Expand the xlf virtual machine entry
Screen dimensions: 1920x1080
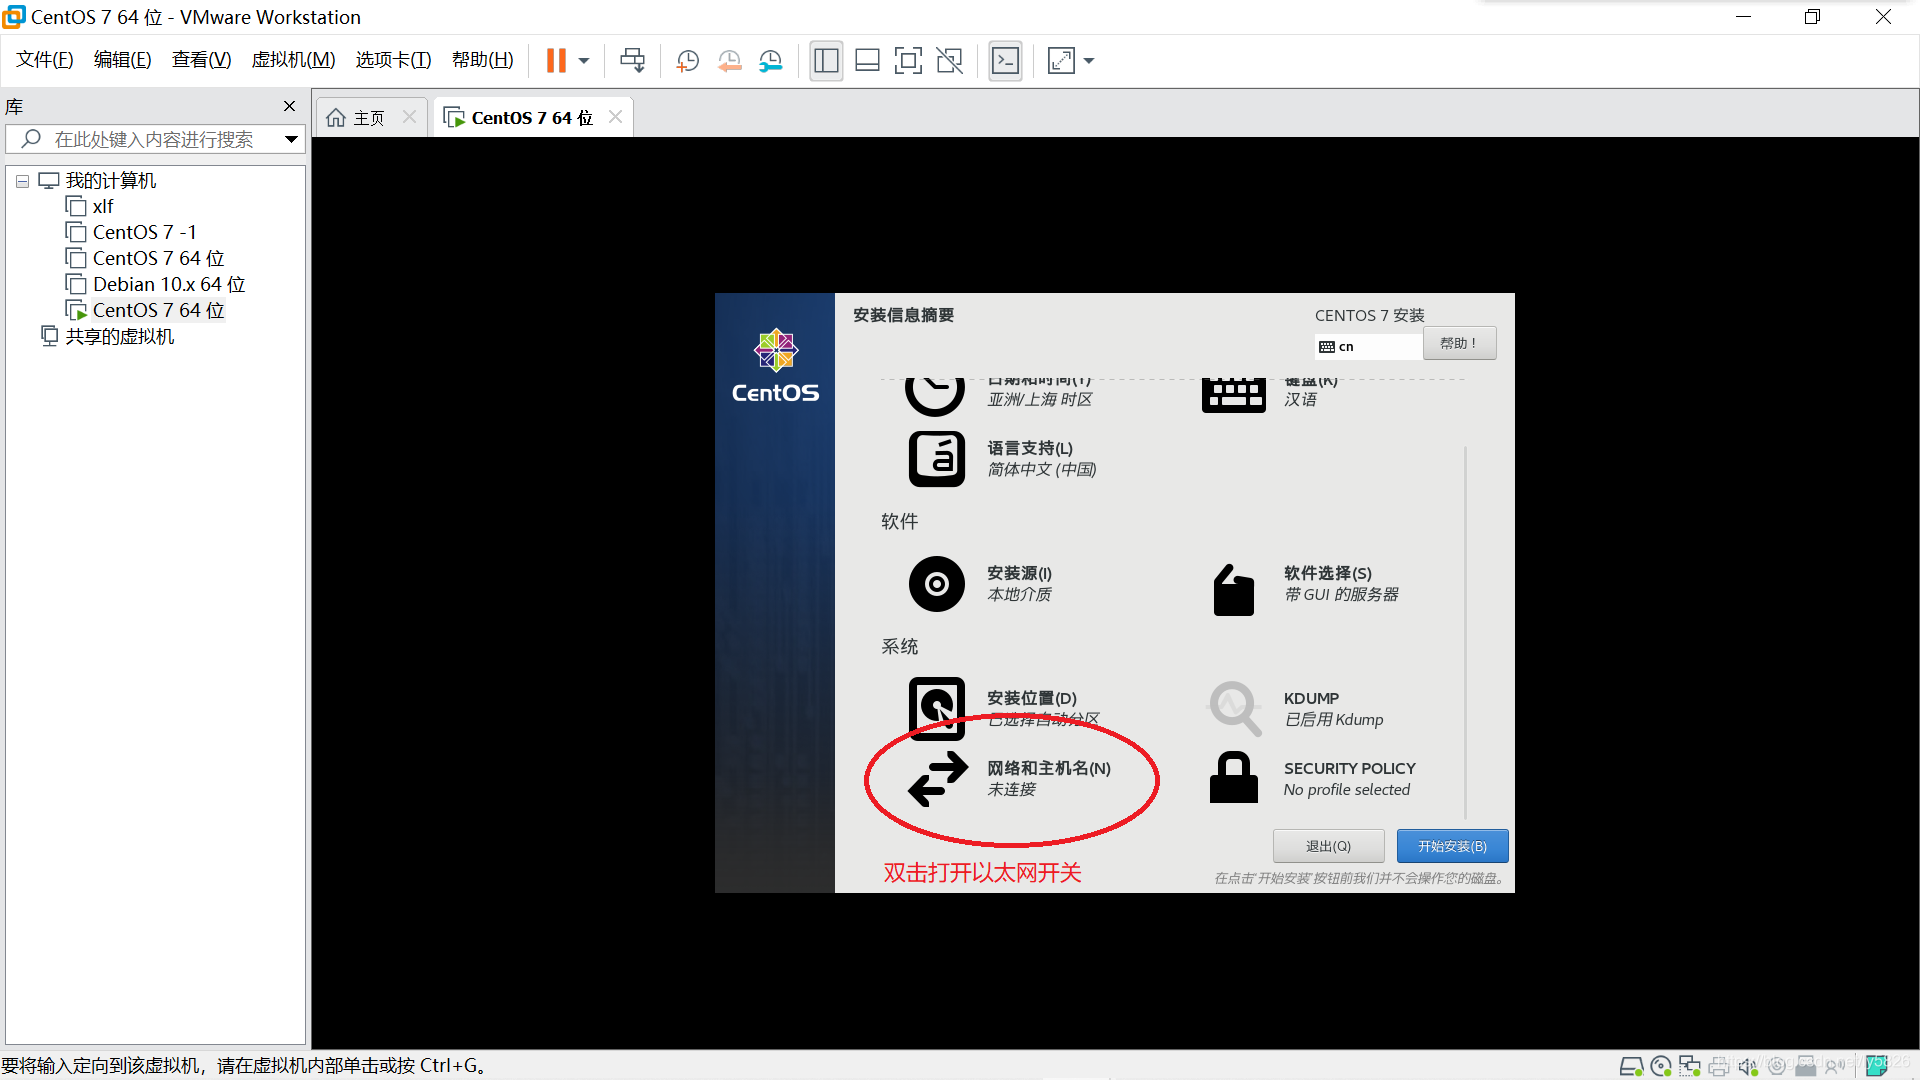pos(103,206)
